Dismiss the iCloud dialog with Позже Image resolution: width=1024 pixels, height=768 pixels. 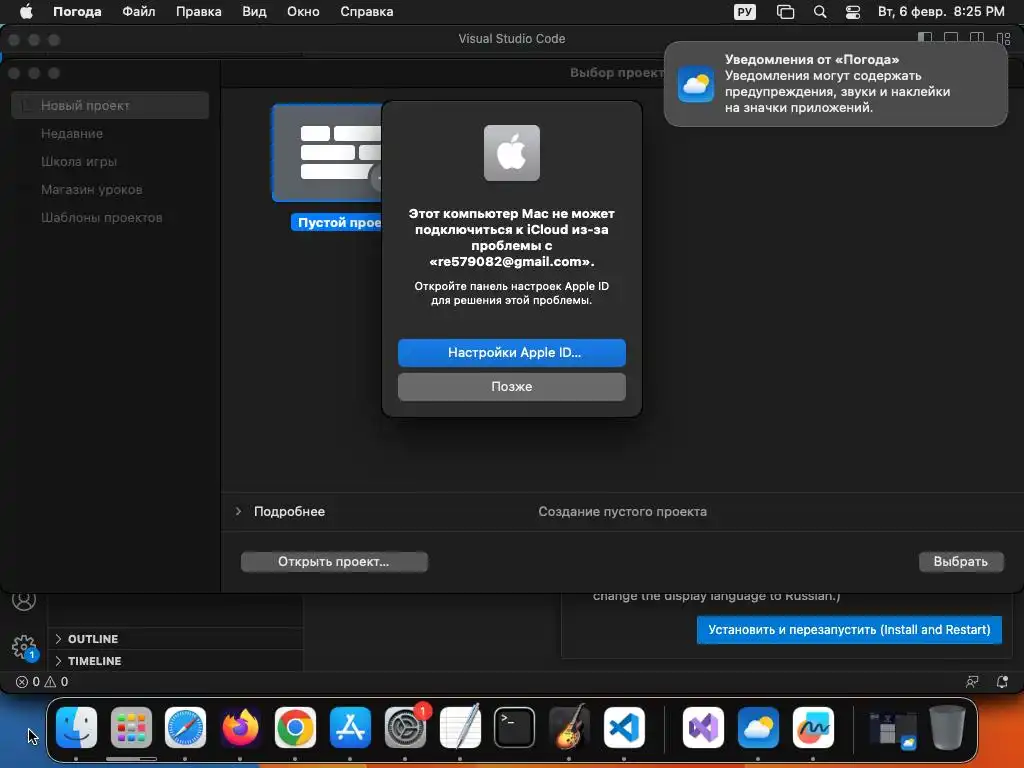[512, 387]
